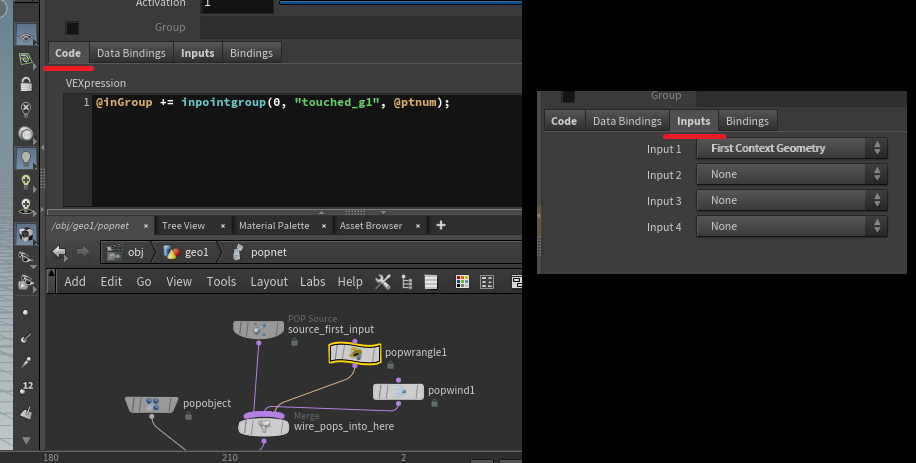The width and height of the screenshot is (916, 463).
Task: Click the tree view toggle icon in network toolbar
Action: coord(407,282)
